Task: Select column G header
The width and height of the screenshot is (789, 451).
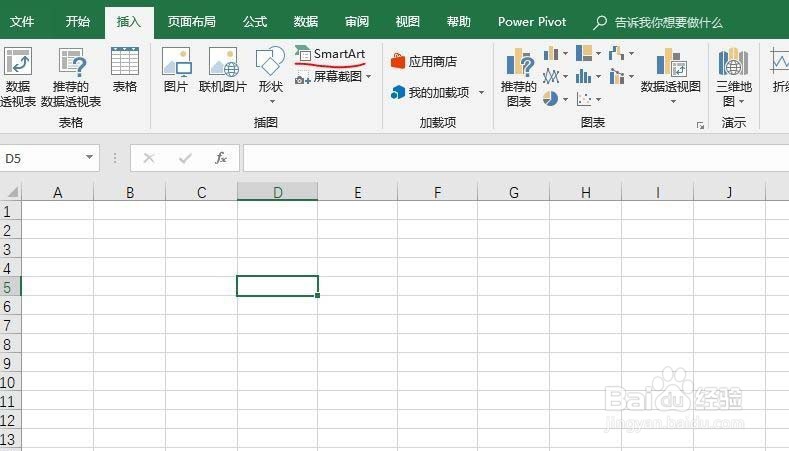Action: tap(513, 192)
